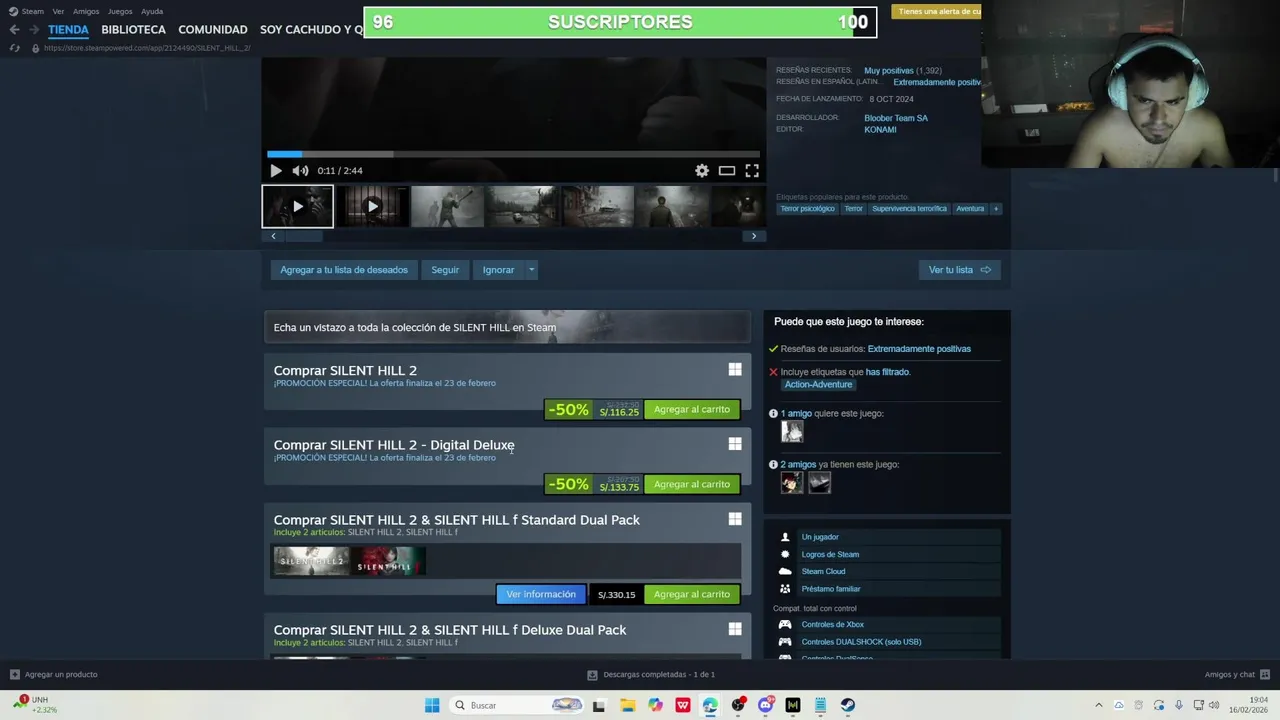This screenshot has width=1280, height=720.
Task: Expand the Ignorar dropdown arrow
Action: (531, 270)
